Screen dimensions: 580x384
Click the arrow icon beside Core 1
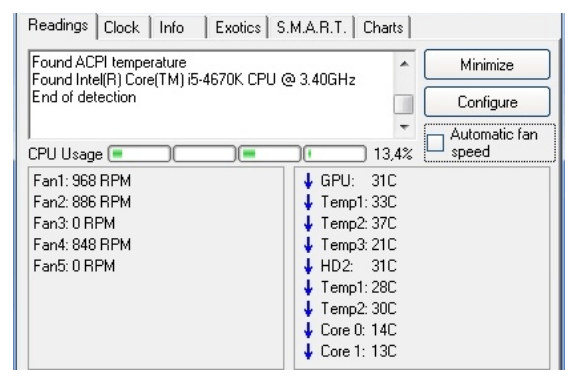308,351
